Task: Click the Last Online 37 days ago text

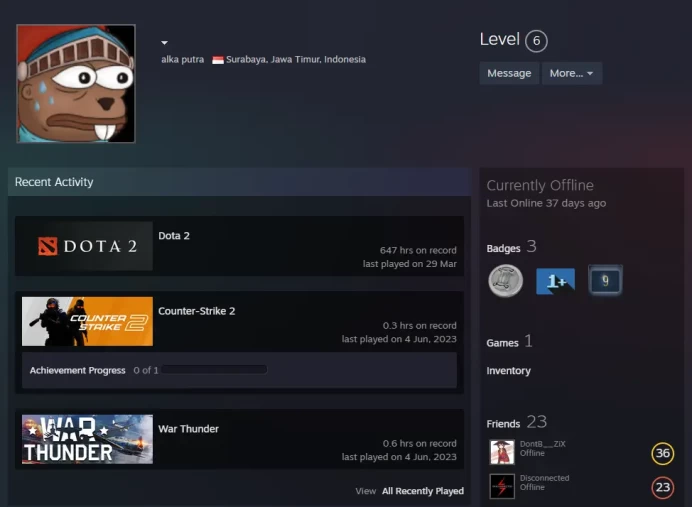Action: coord(546,203)
